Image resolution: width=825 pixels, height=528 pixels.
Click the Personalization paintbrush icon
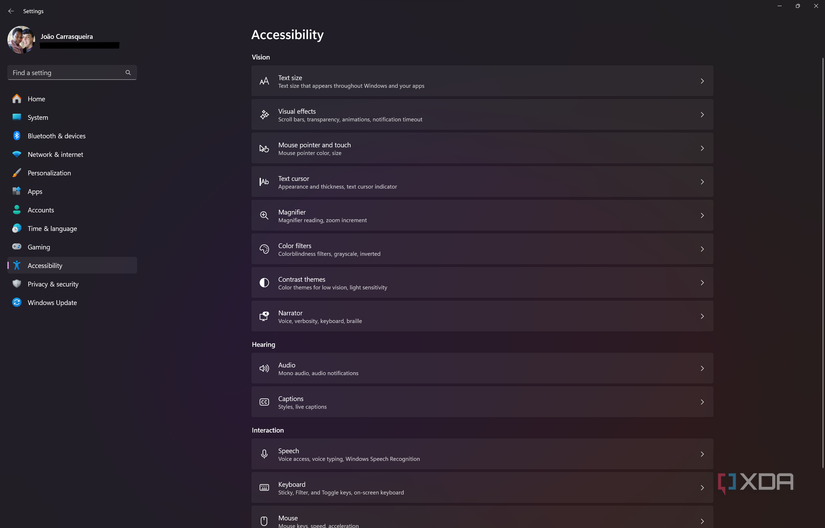pos(17,173)
